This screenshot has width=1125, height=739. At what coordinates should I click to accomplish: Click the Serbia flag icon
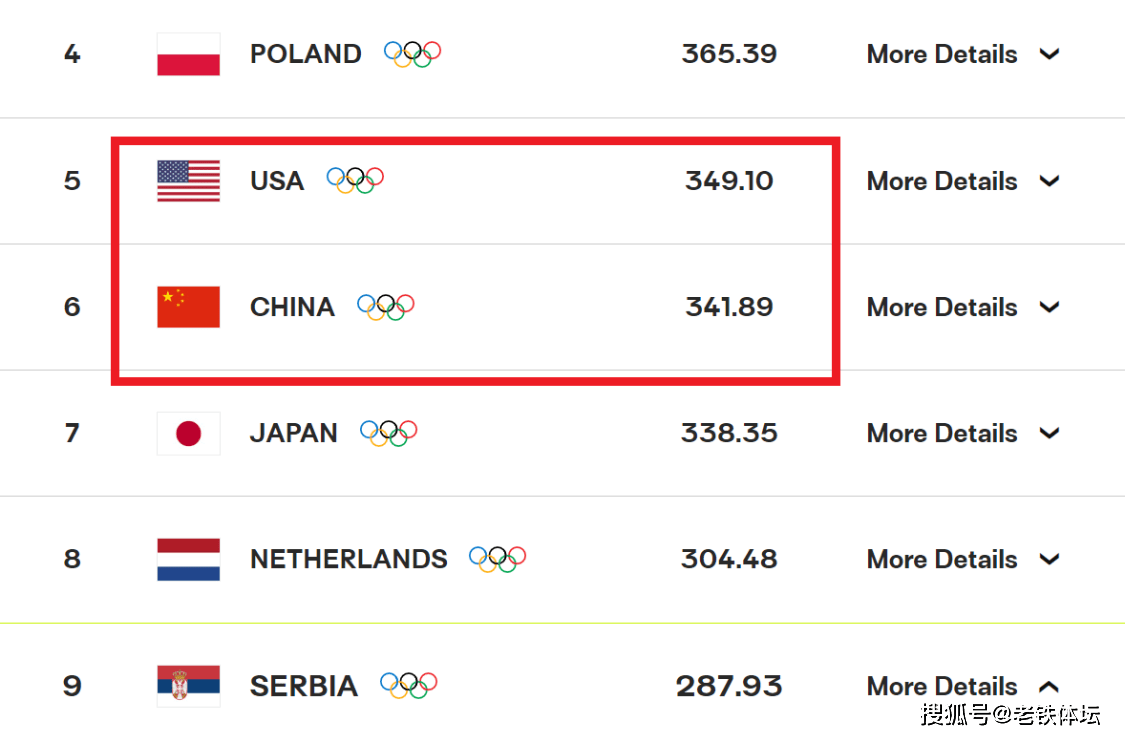(x=188, y=686)
